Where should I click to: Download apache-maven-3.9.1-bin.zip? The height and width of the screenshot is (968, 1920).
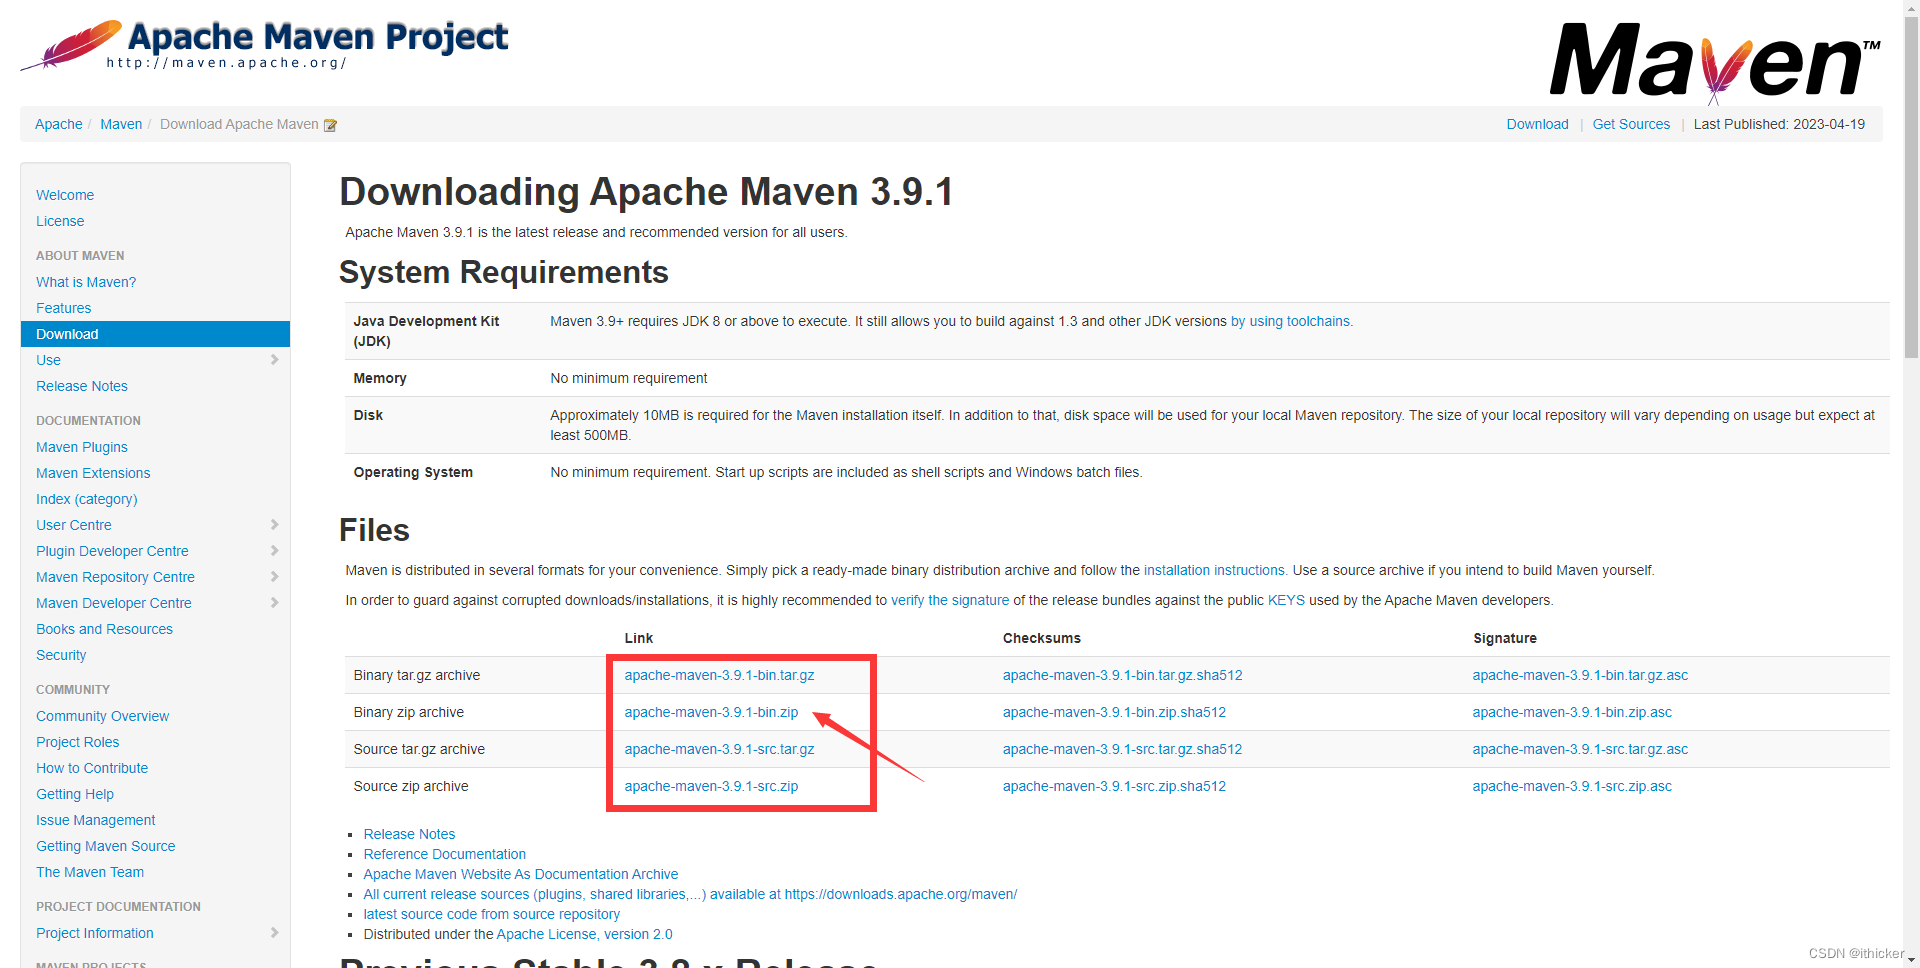pos(711,712)
